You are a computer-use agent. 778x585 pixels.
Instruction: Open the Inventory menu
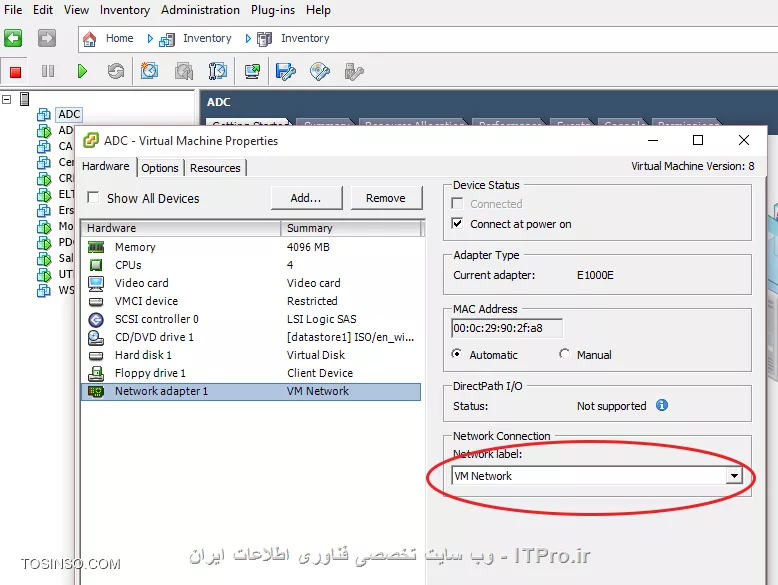125,10
